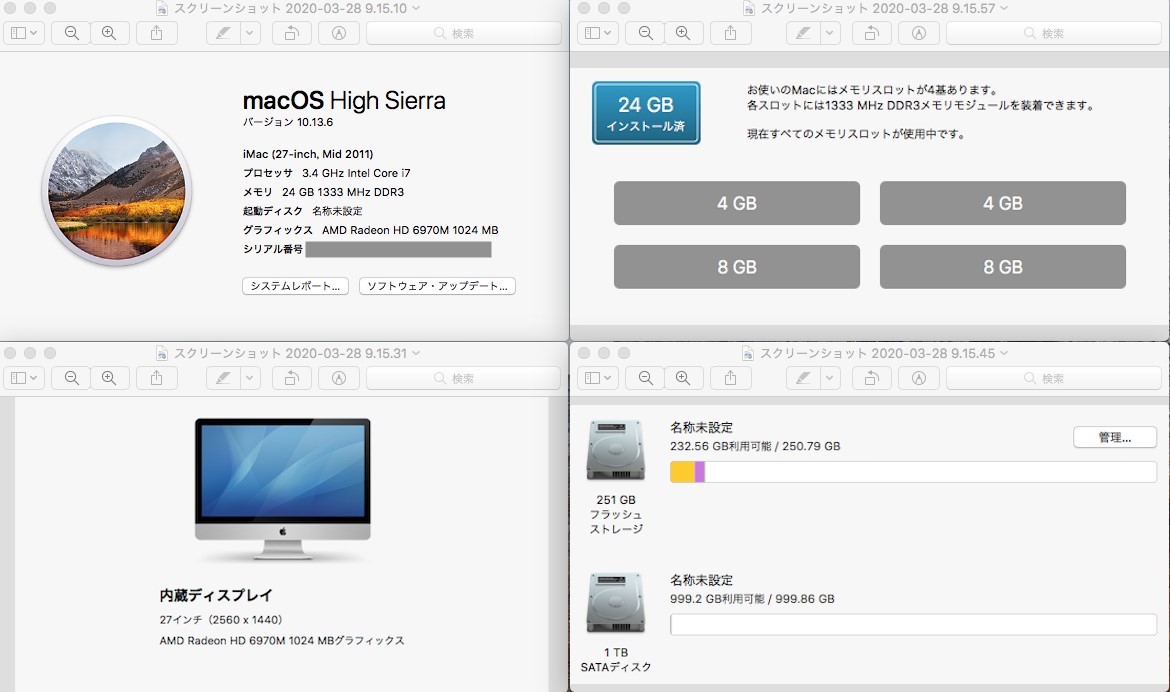
Task: Click the yellow segment of storage bar
Action: click(682, 472)
